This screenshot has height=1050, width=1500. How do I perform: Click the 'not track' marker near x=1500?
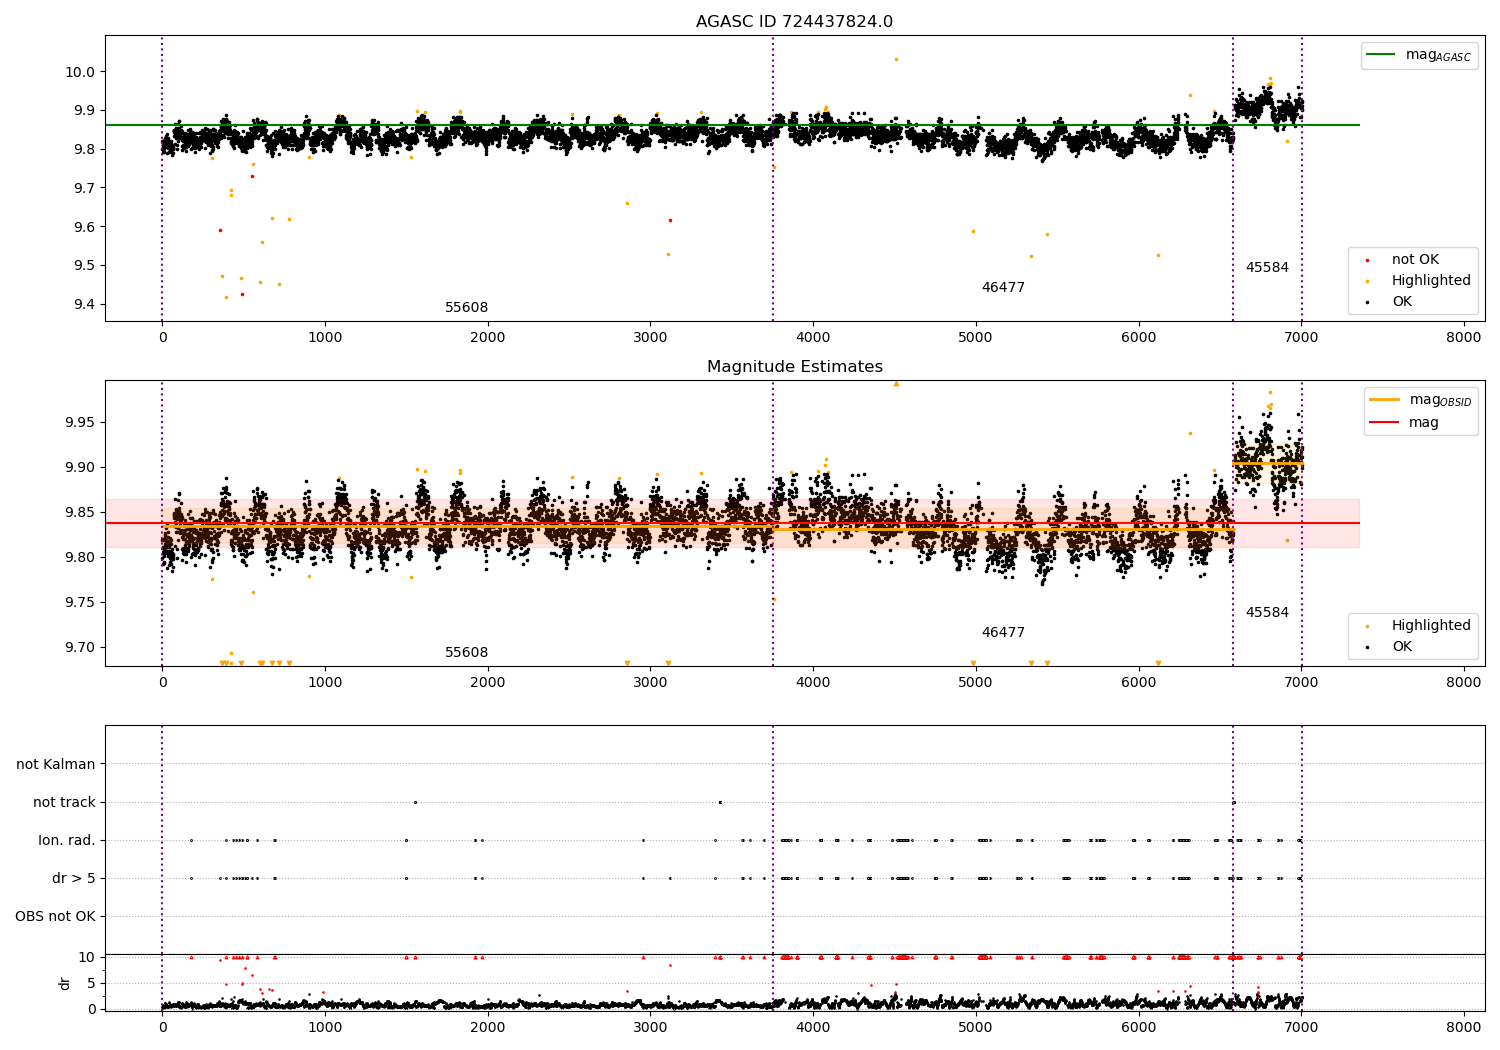pyautogui.click(x=415, y=802)
